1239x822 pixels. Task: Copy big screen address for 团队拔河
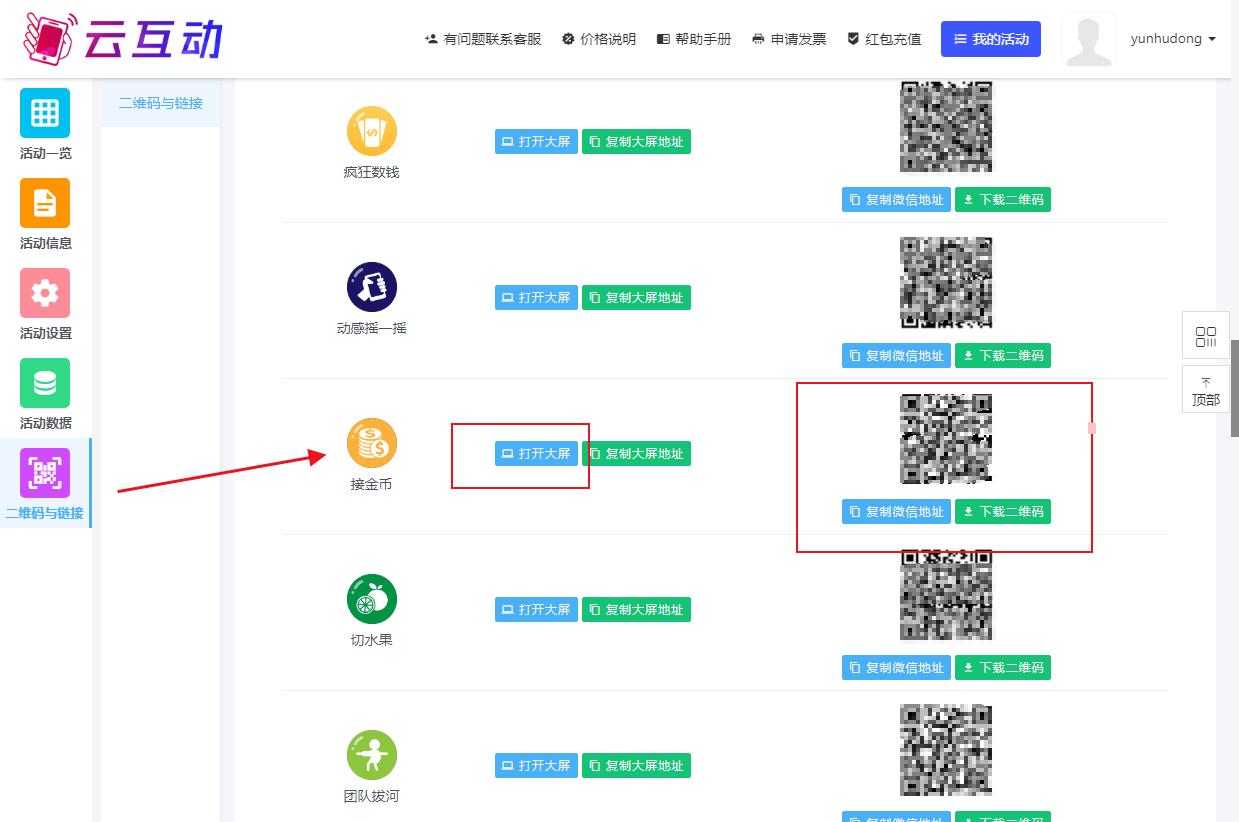[636, 766]
